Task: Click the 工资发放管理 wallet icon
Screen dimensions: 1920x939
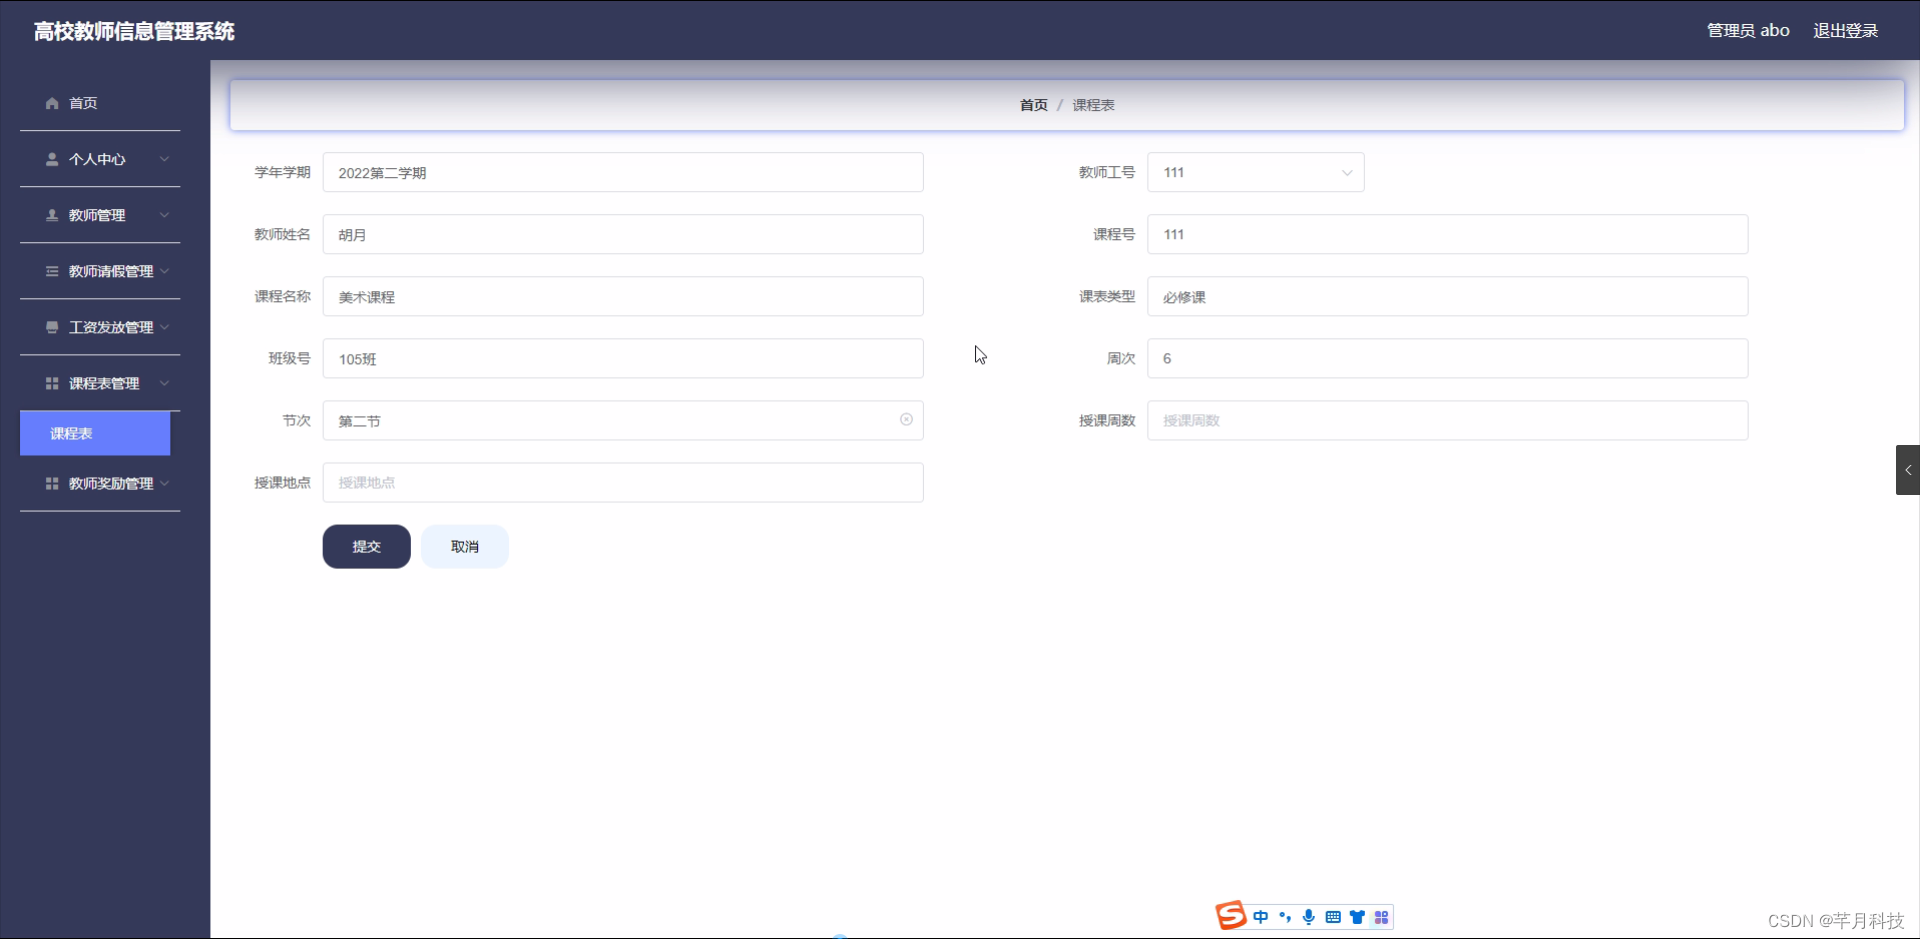Action: (x=52, y=327)
